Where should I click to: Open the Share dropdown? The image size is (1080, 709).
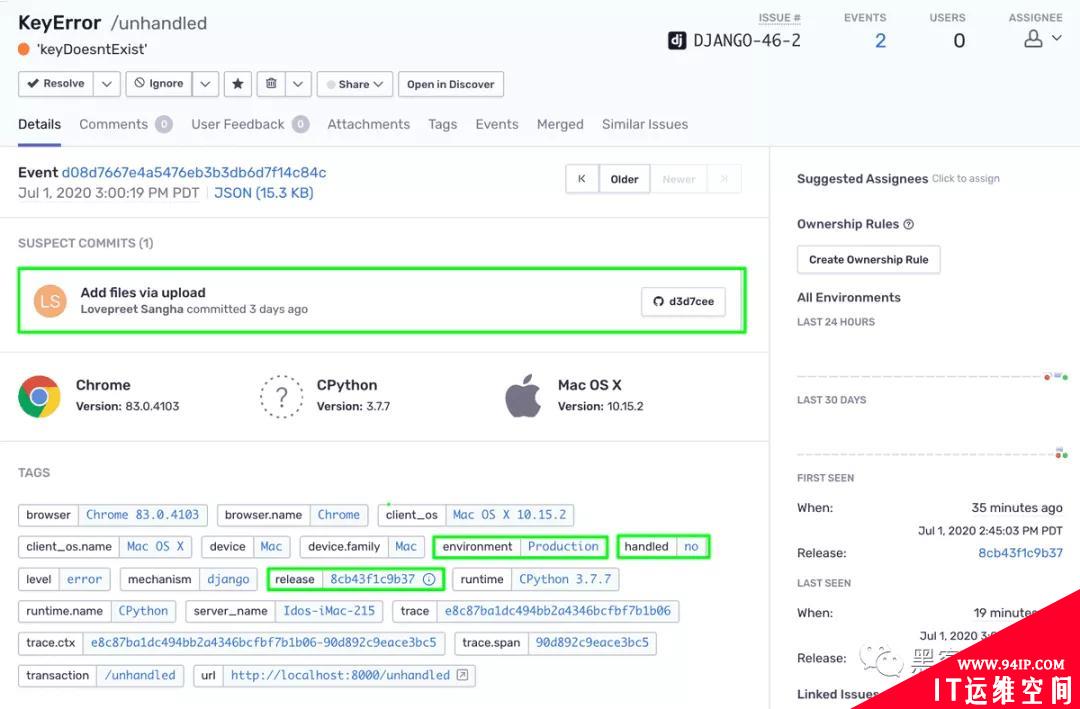[x=355, y=84]
